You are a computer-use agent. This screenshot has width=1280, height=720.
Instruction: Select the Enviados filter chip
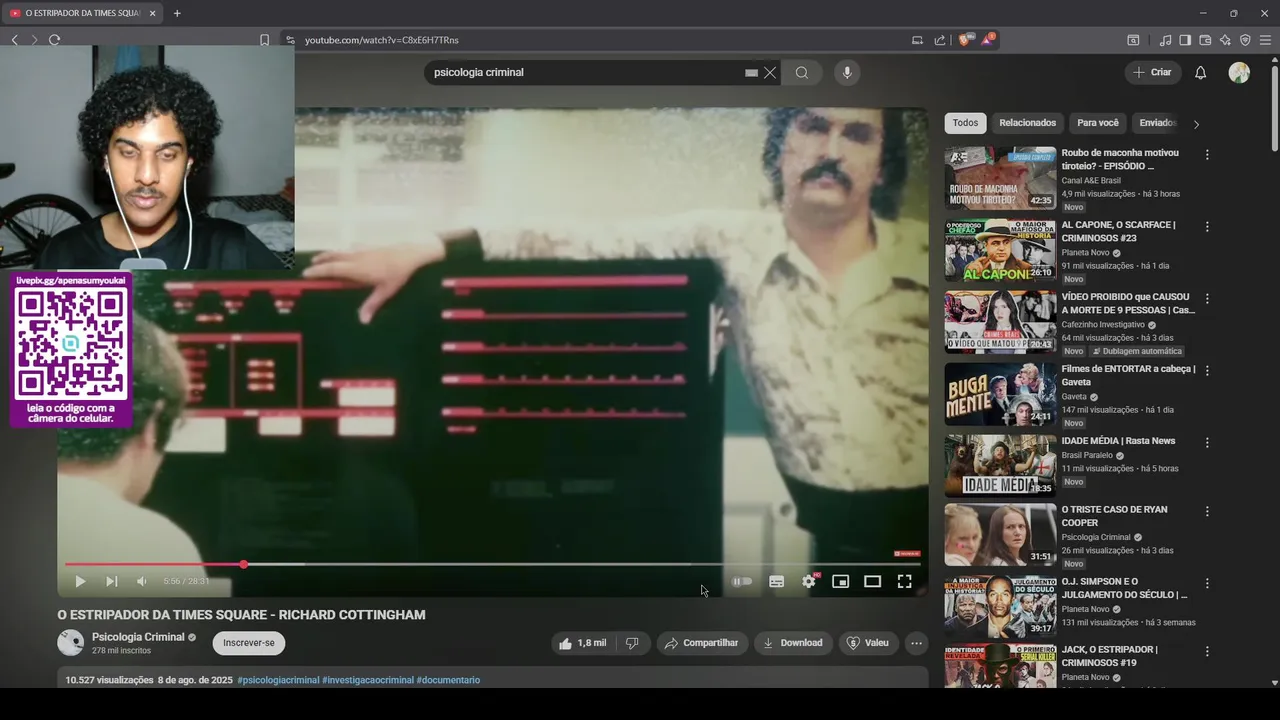(1157, 123)
